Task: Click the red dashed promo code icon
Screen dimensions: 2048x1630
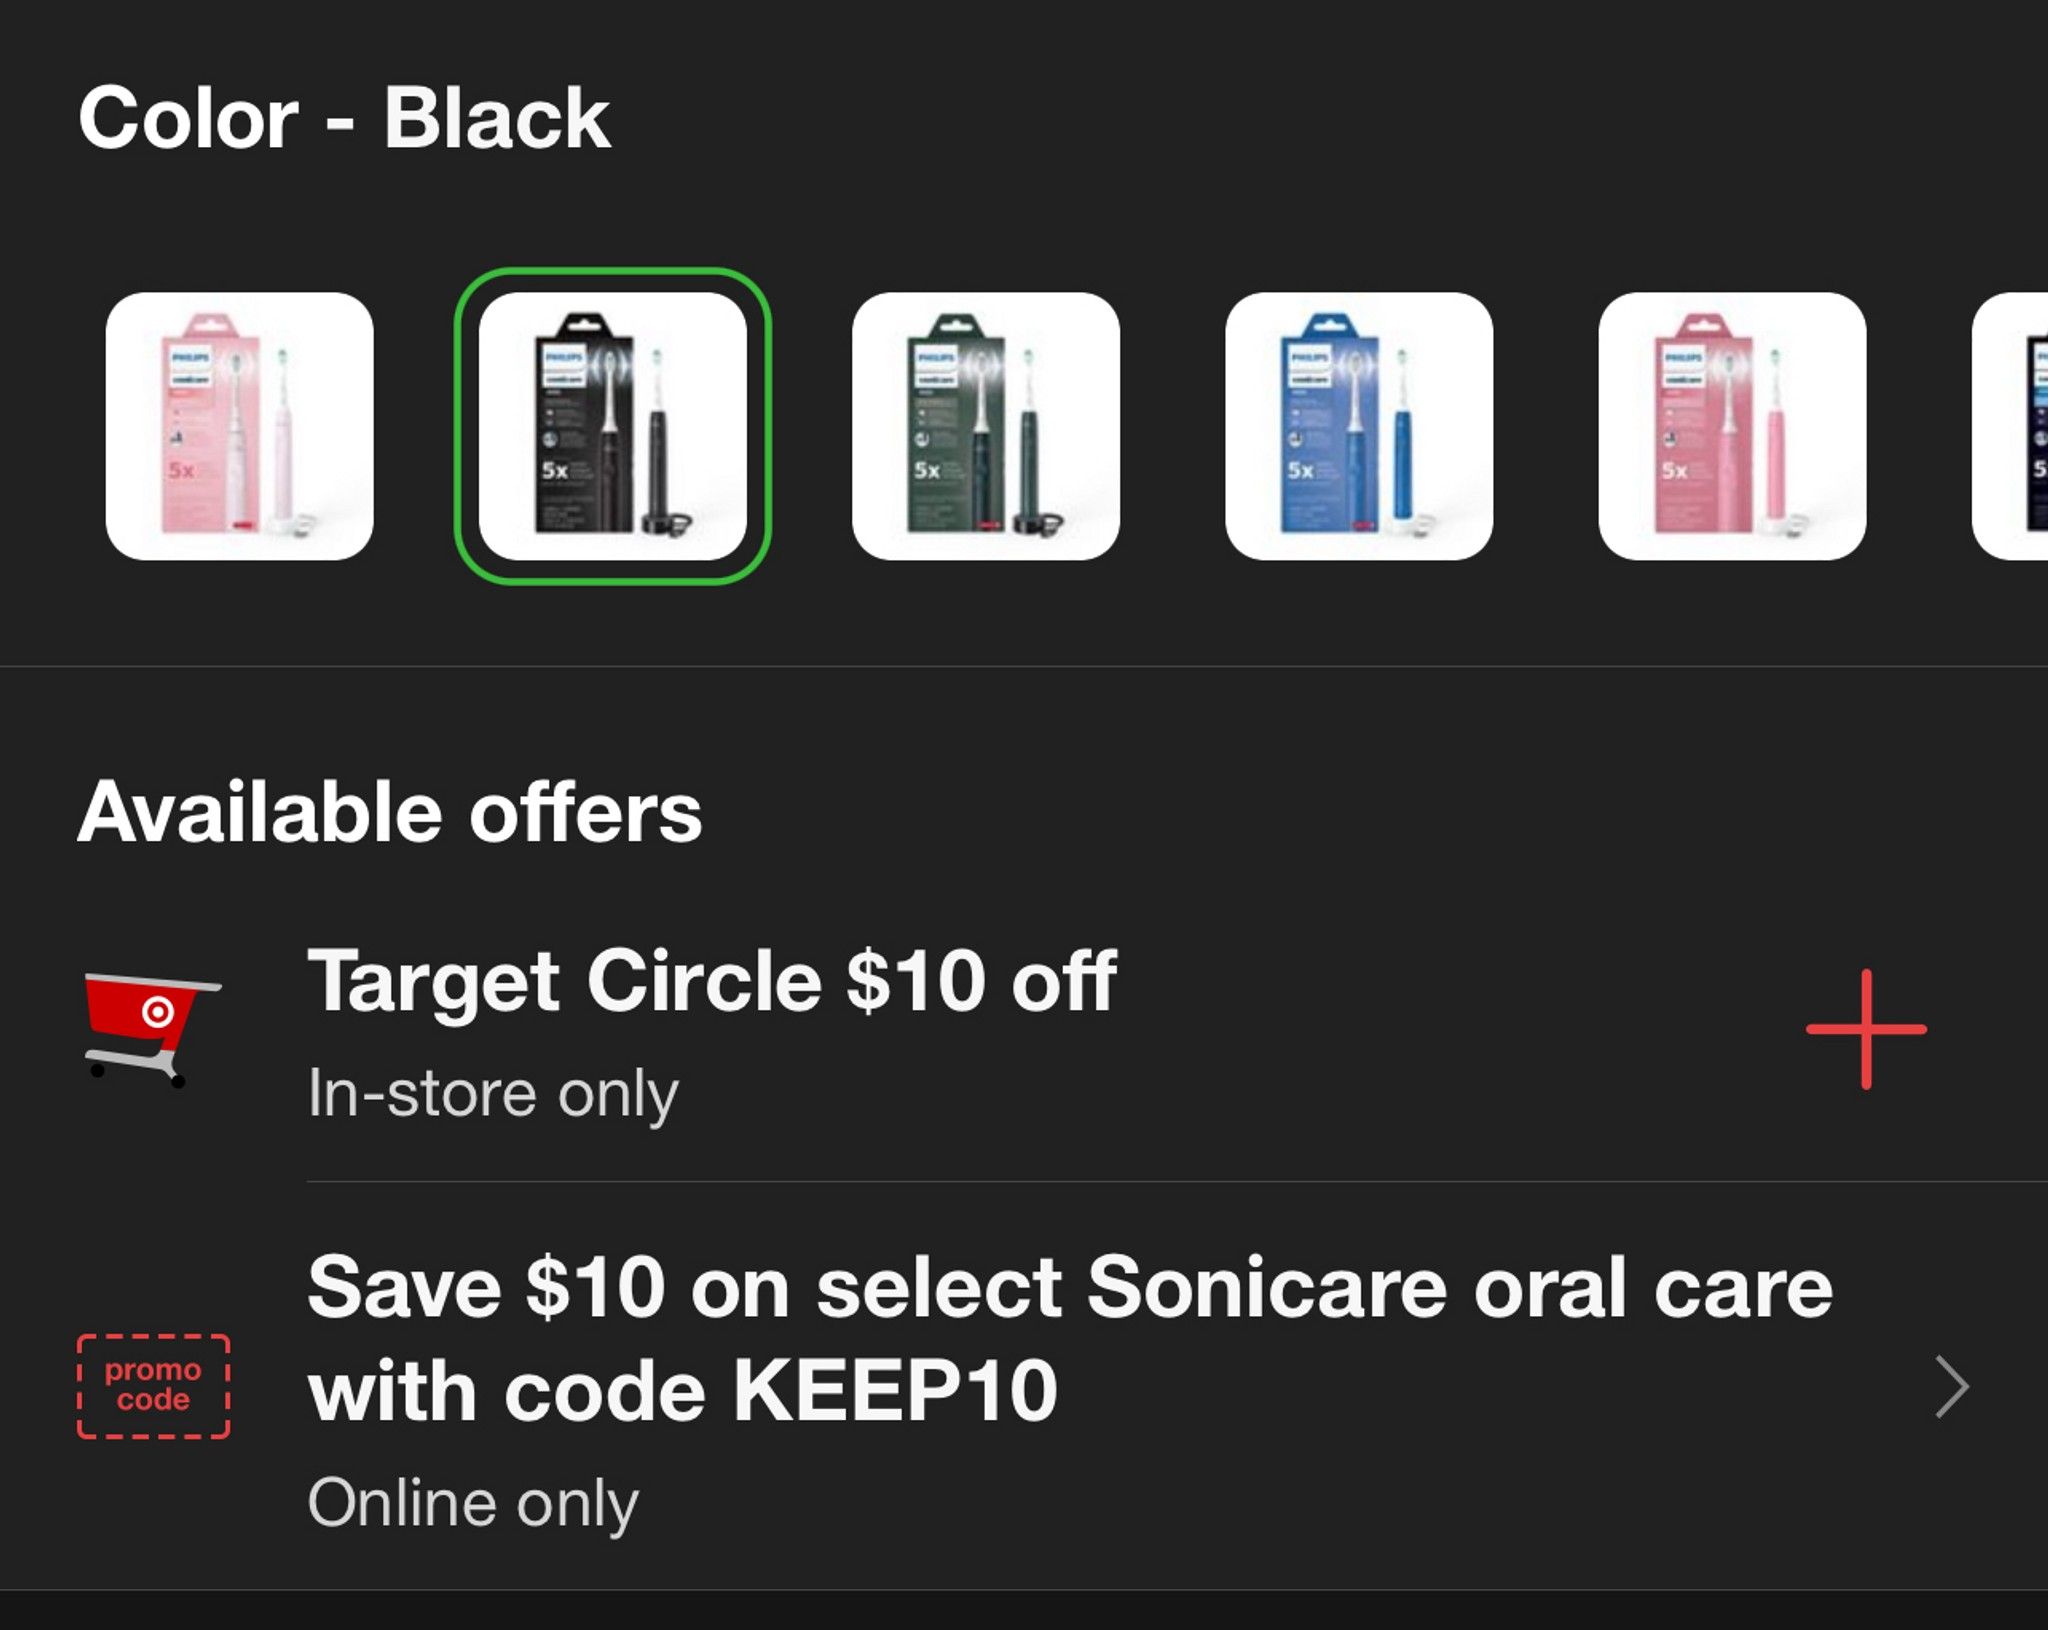Action: point(153,1386)
